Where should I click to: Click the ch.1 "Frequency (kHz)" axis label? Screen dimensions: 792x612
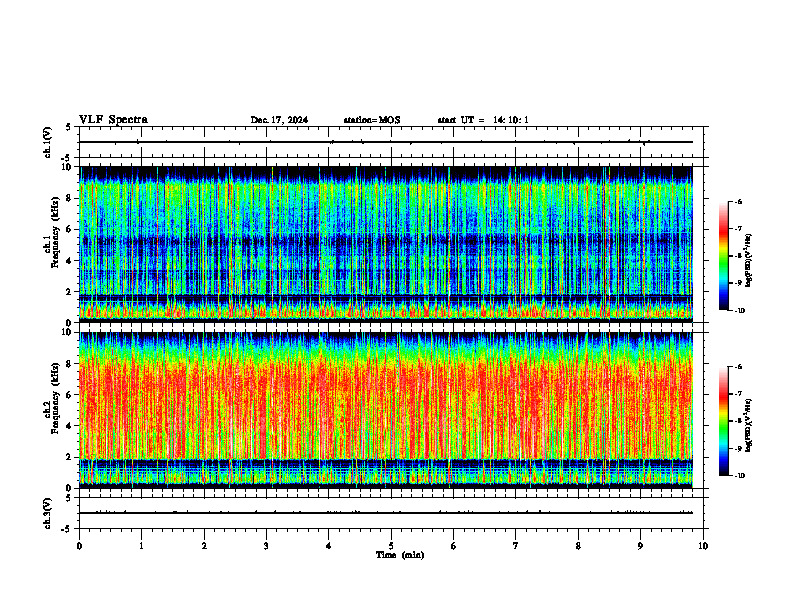[x=55, y=232]
